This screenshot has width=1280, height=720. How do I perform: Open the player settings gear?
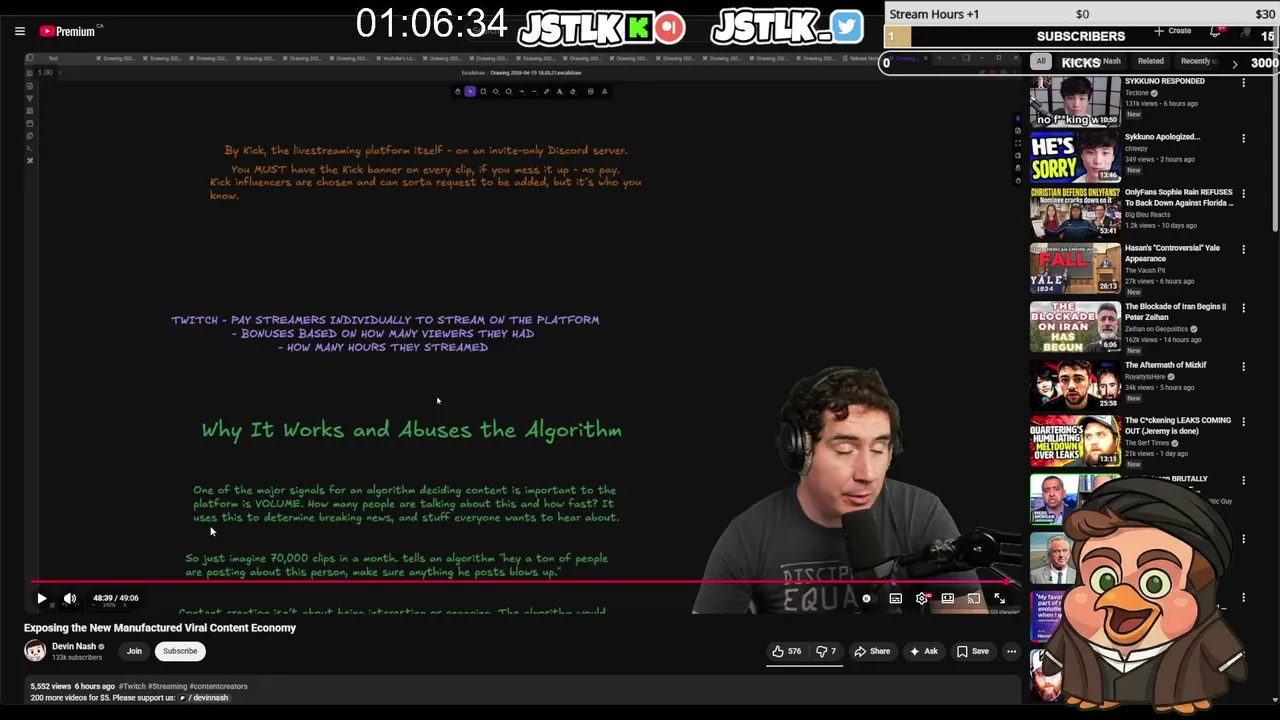click(x=922, y=598)
